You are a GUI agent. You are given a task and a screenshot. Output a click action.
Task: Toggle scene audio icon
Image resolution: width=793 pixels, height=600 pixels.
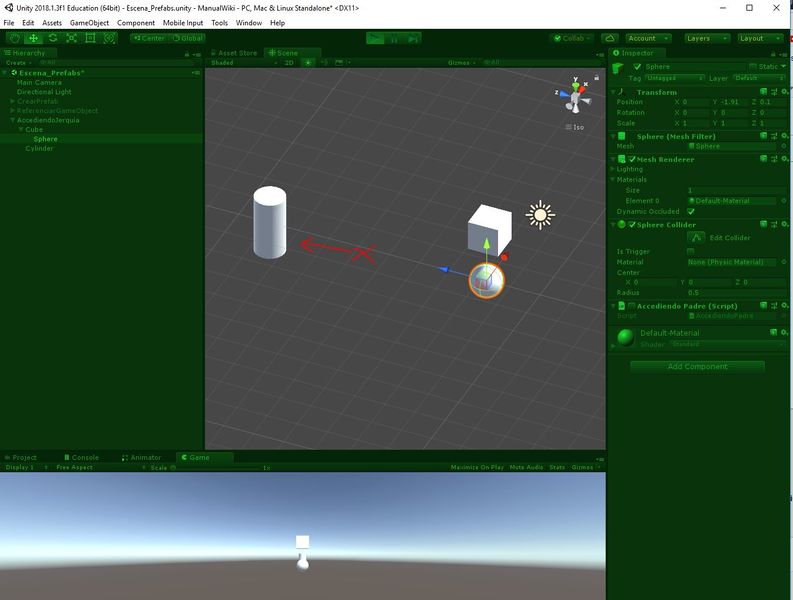click(324, 63)
